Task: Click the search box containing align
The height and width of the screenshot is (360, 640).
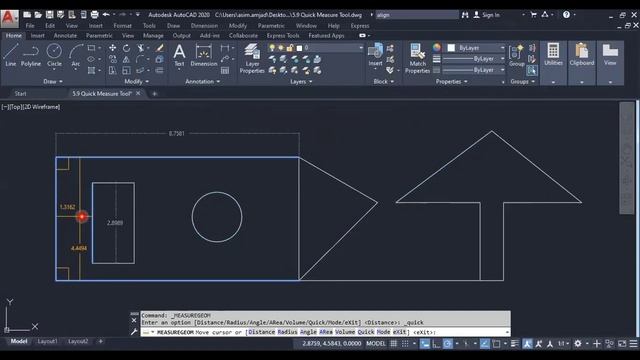Action: coord(417,15)
